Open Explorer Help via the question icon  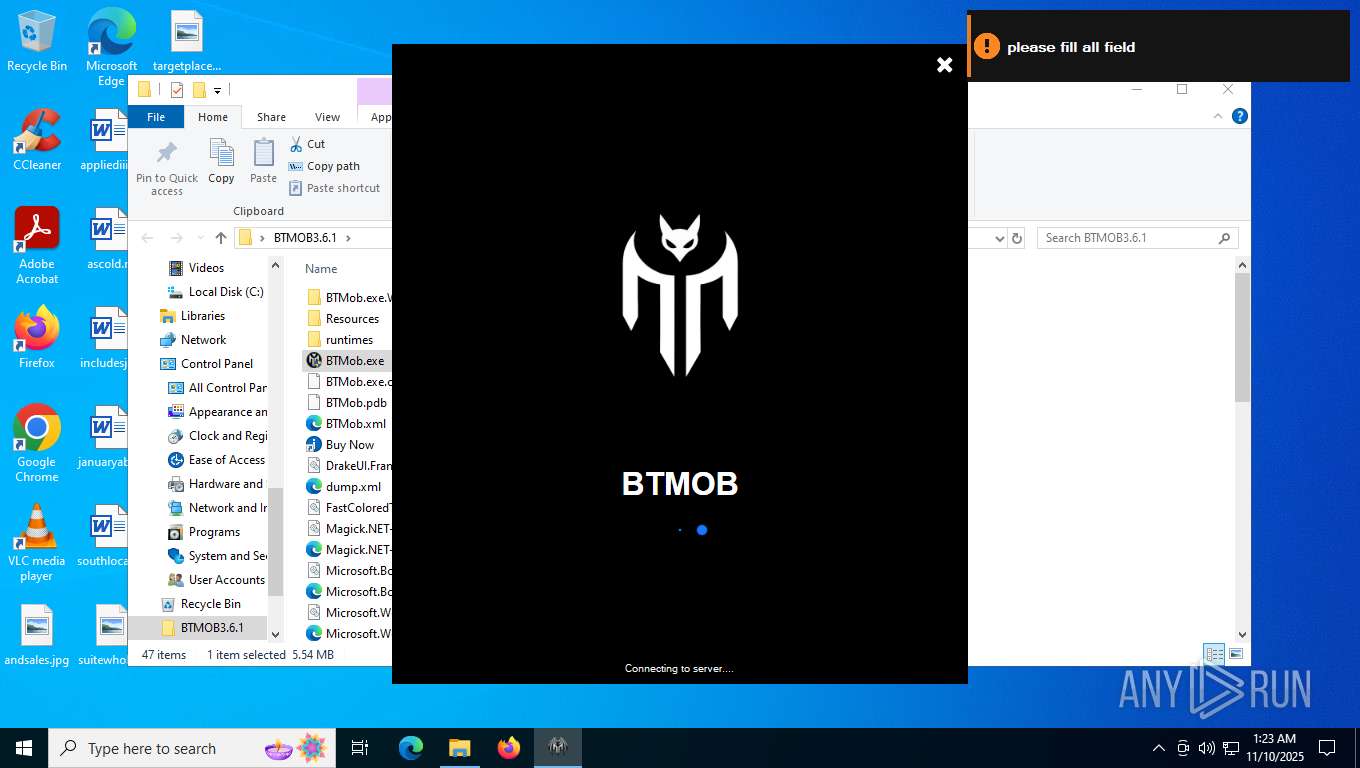1240,116
